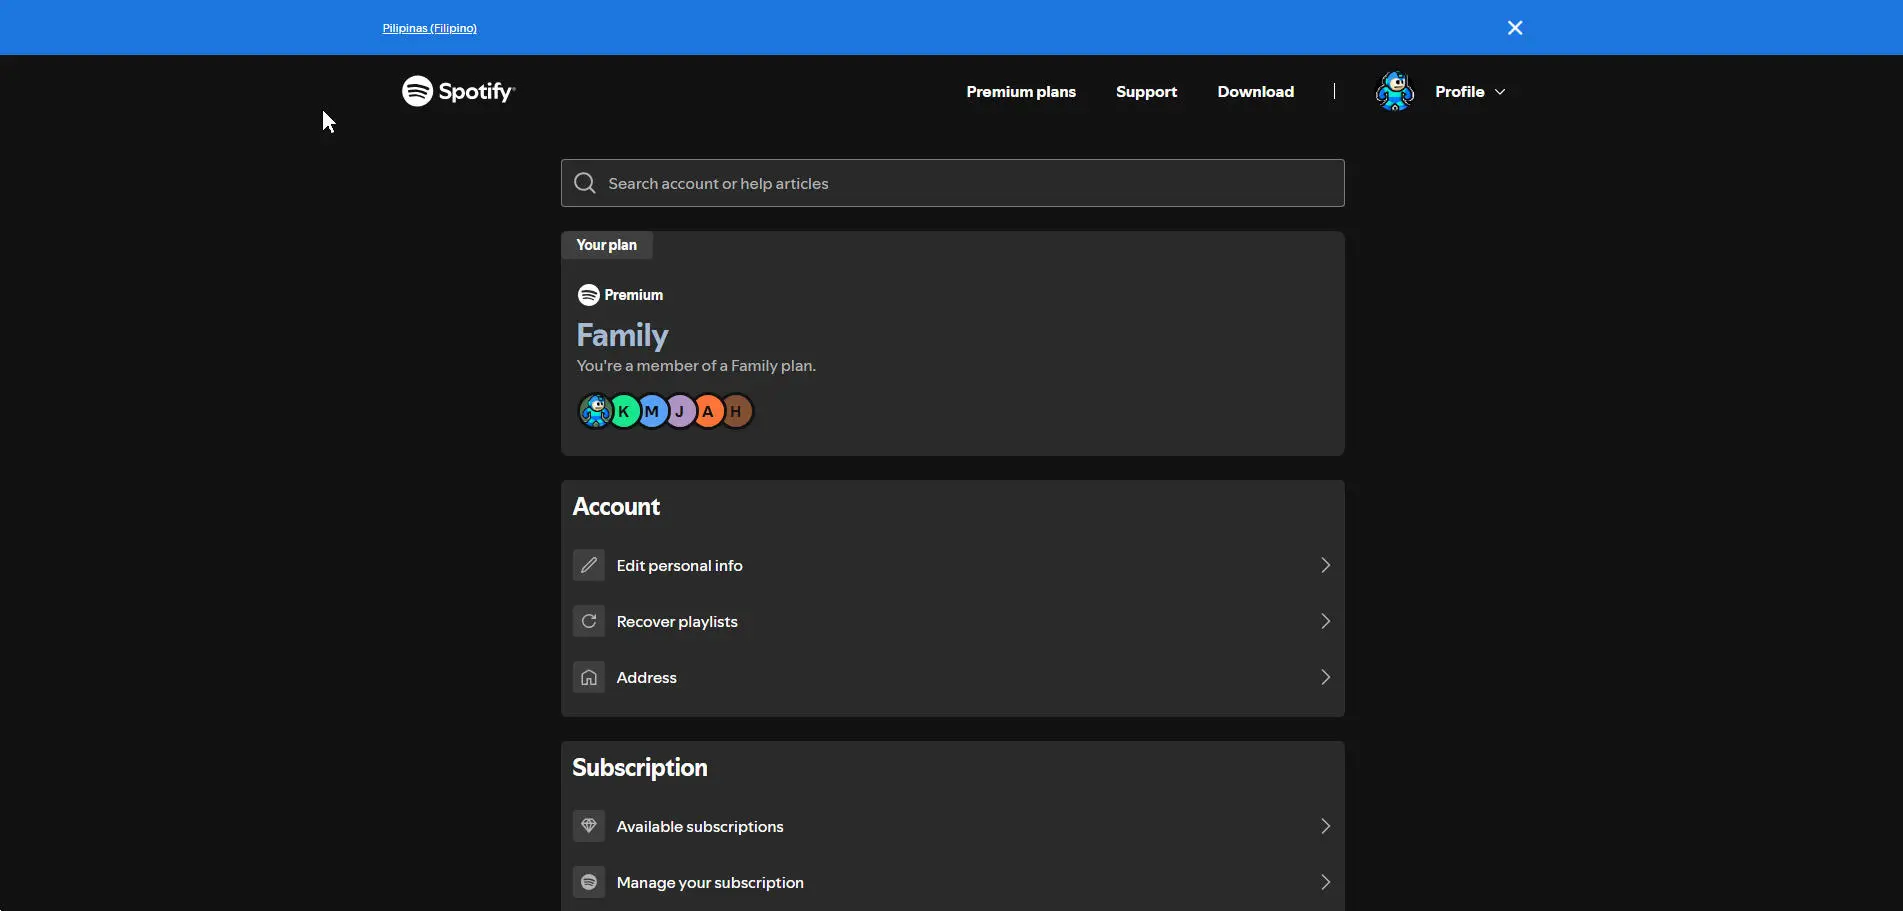Click the Premium Spotify badge icon
1903x911 pixels.
click(x=589, y=295)
